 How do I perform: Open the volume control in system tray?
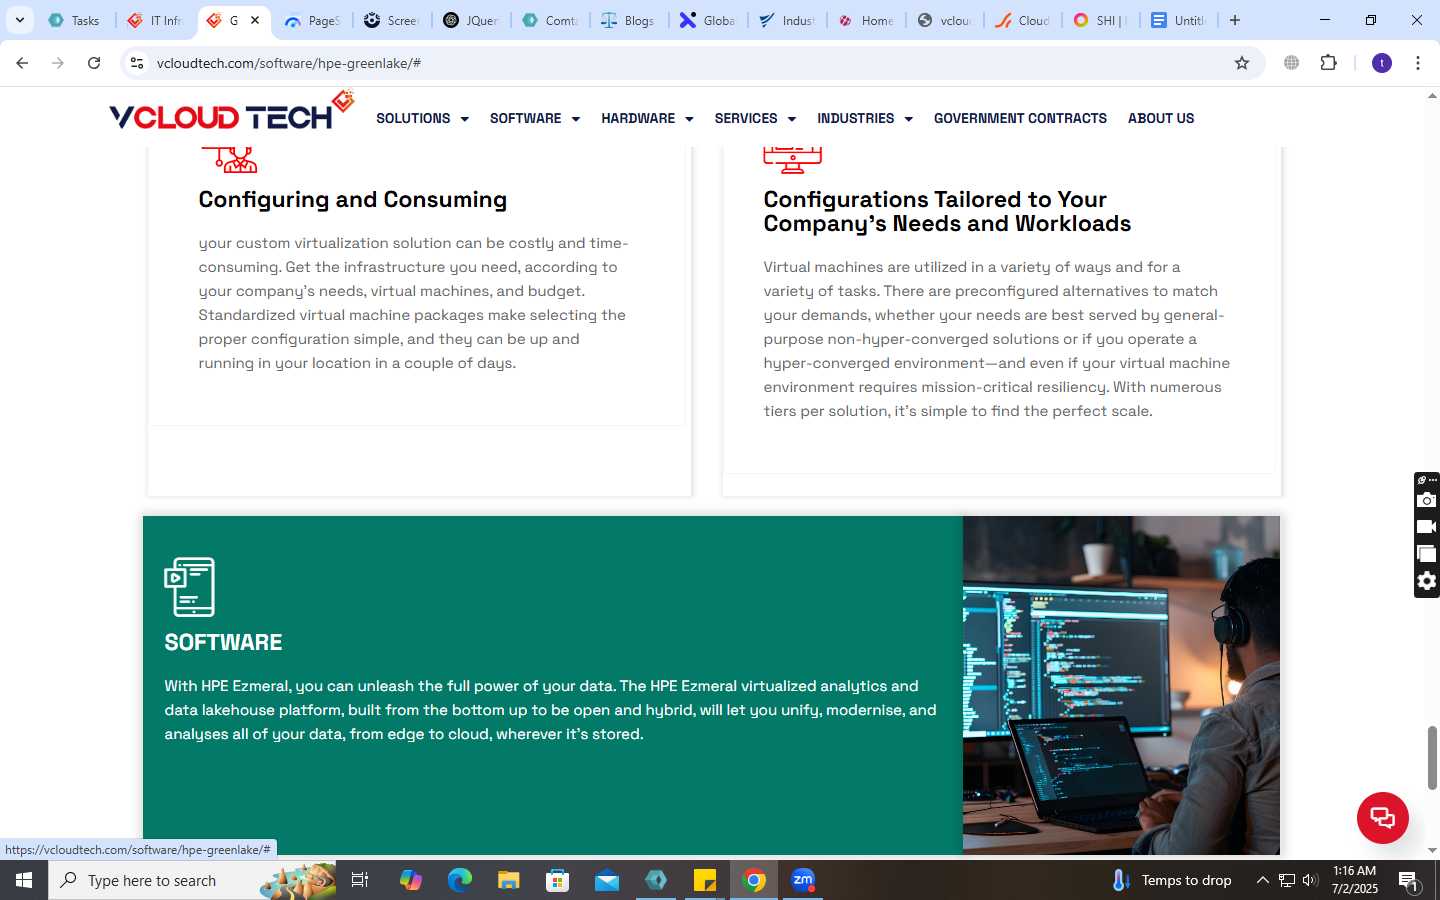tap(1310, 880)
